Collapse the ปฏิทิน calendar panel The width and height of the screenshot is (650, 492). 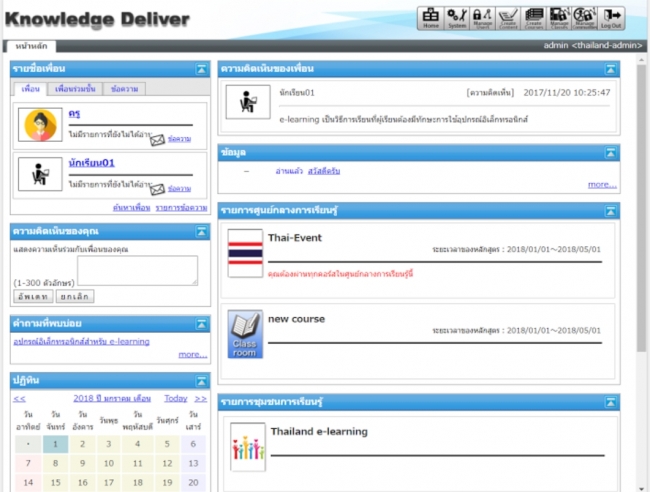point(201,381)
